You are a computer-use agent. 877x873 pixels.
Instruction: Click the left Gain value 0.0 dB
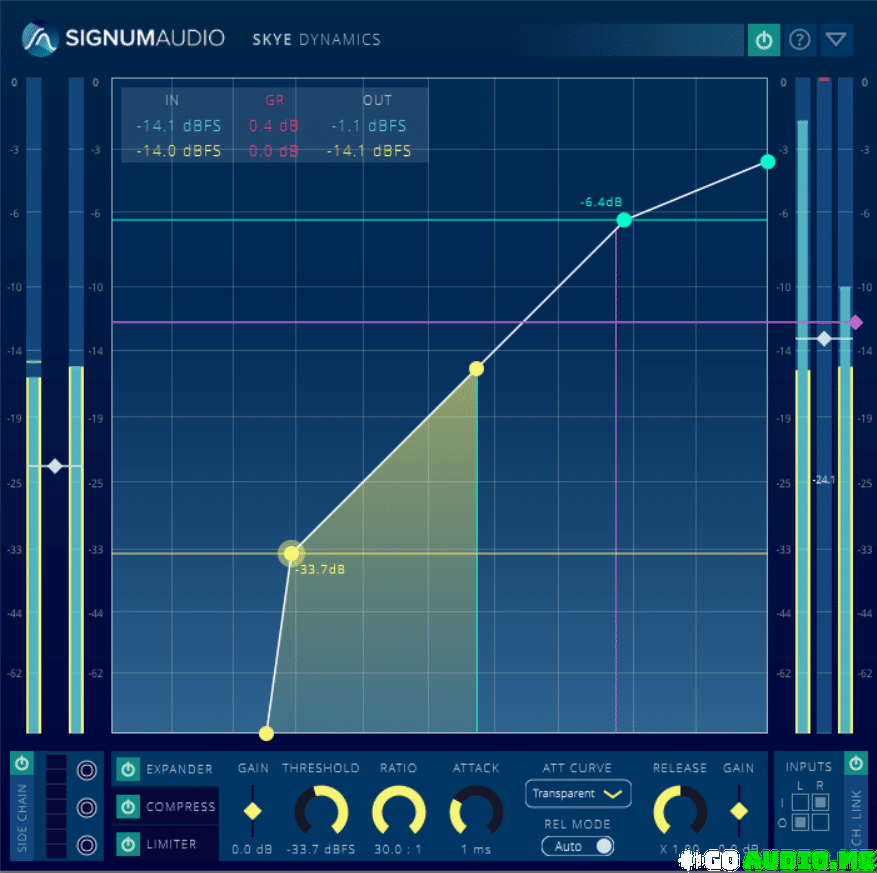click(252, 850)
